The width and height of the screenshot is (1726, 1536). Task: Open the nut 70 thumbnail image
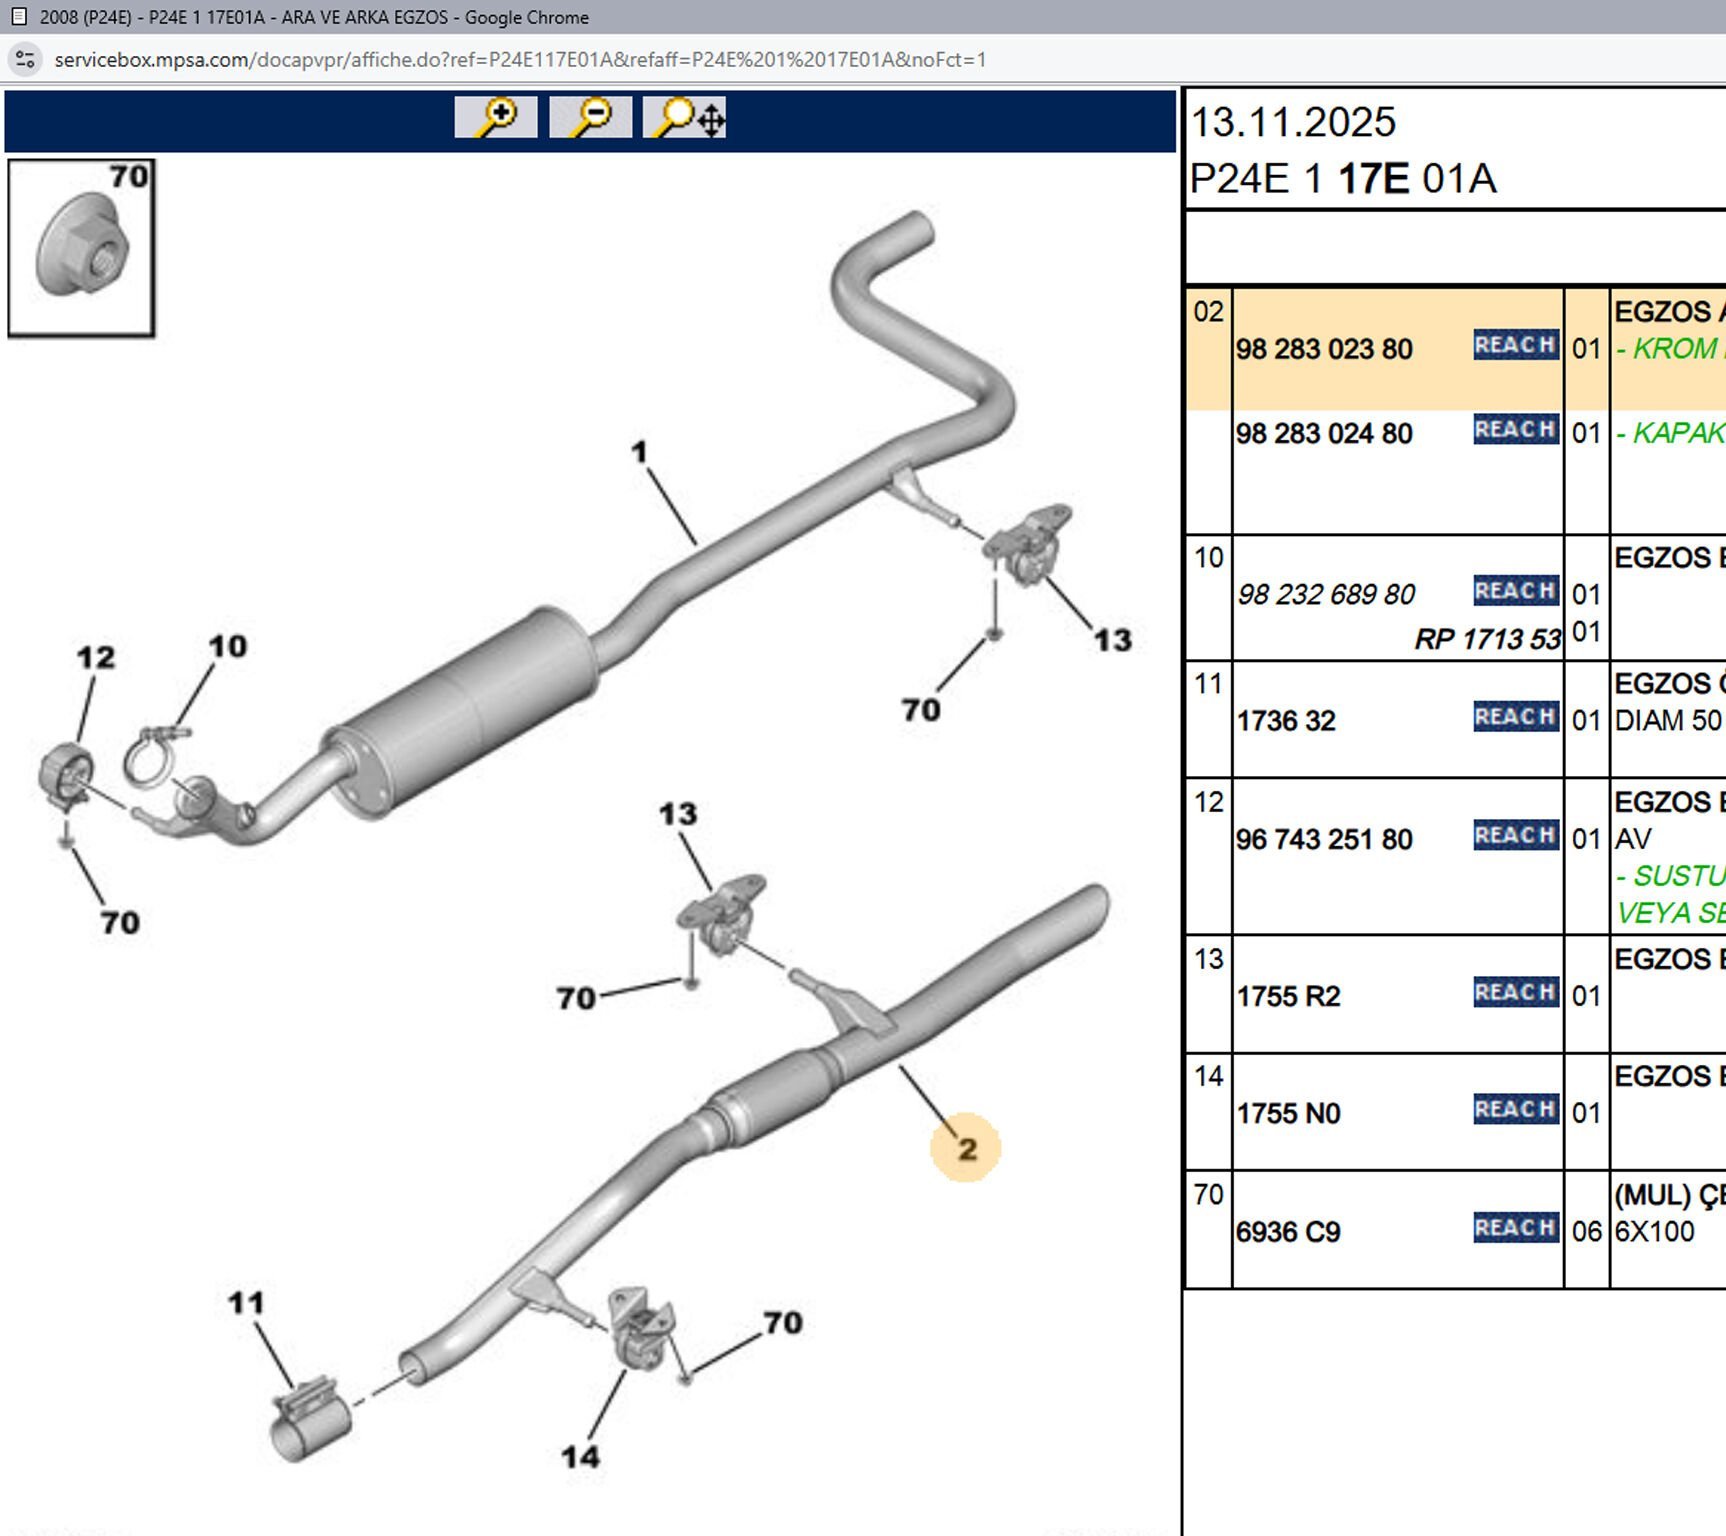click(81, 248)
